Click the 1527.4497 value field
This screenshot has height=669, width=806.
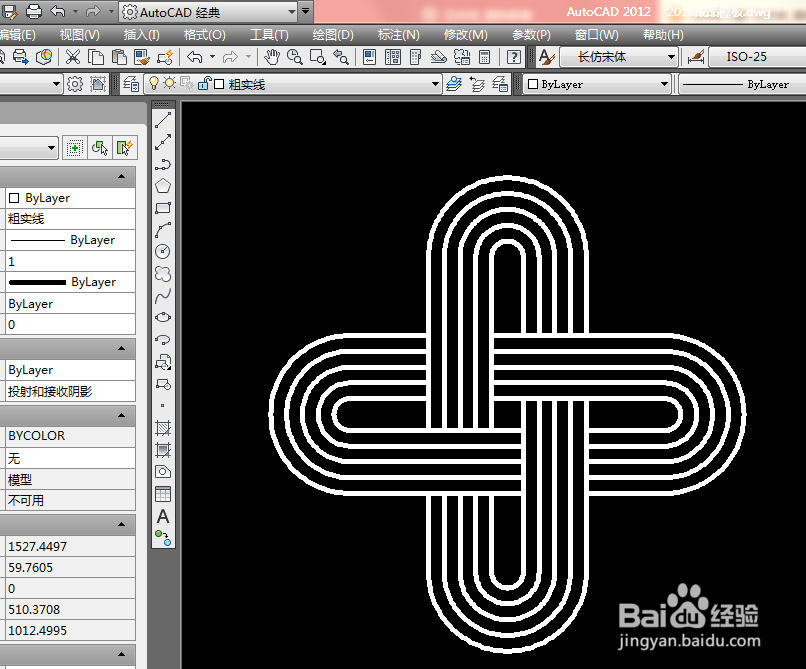[70, 546]
